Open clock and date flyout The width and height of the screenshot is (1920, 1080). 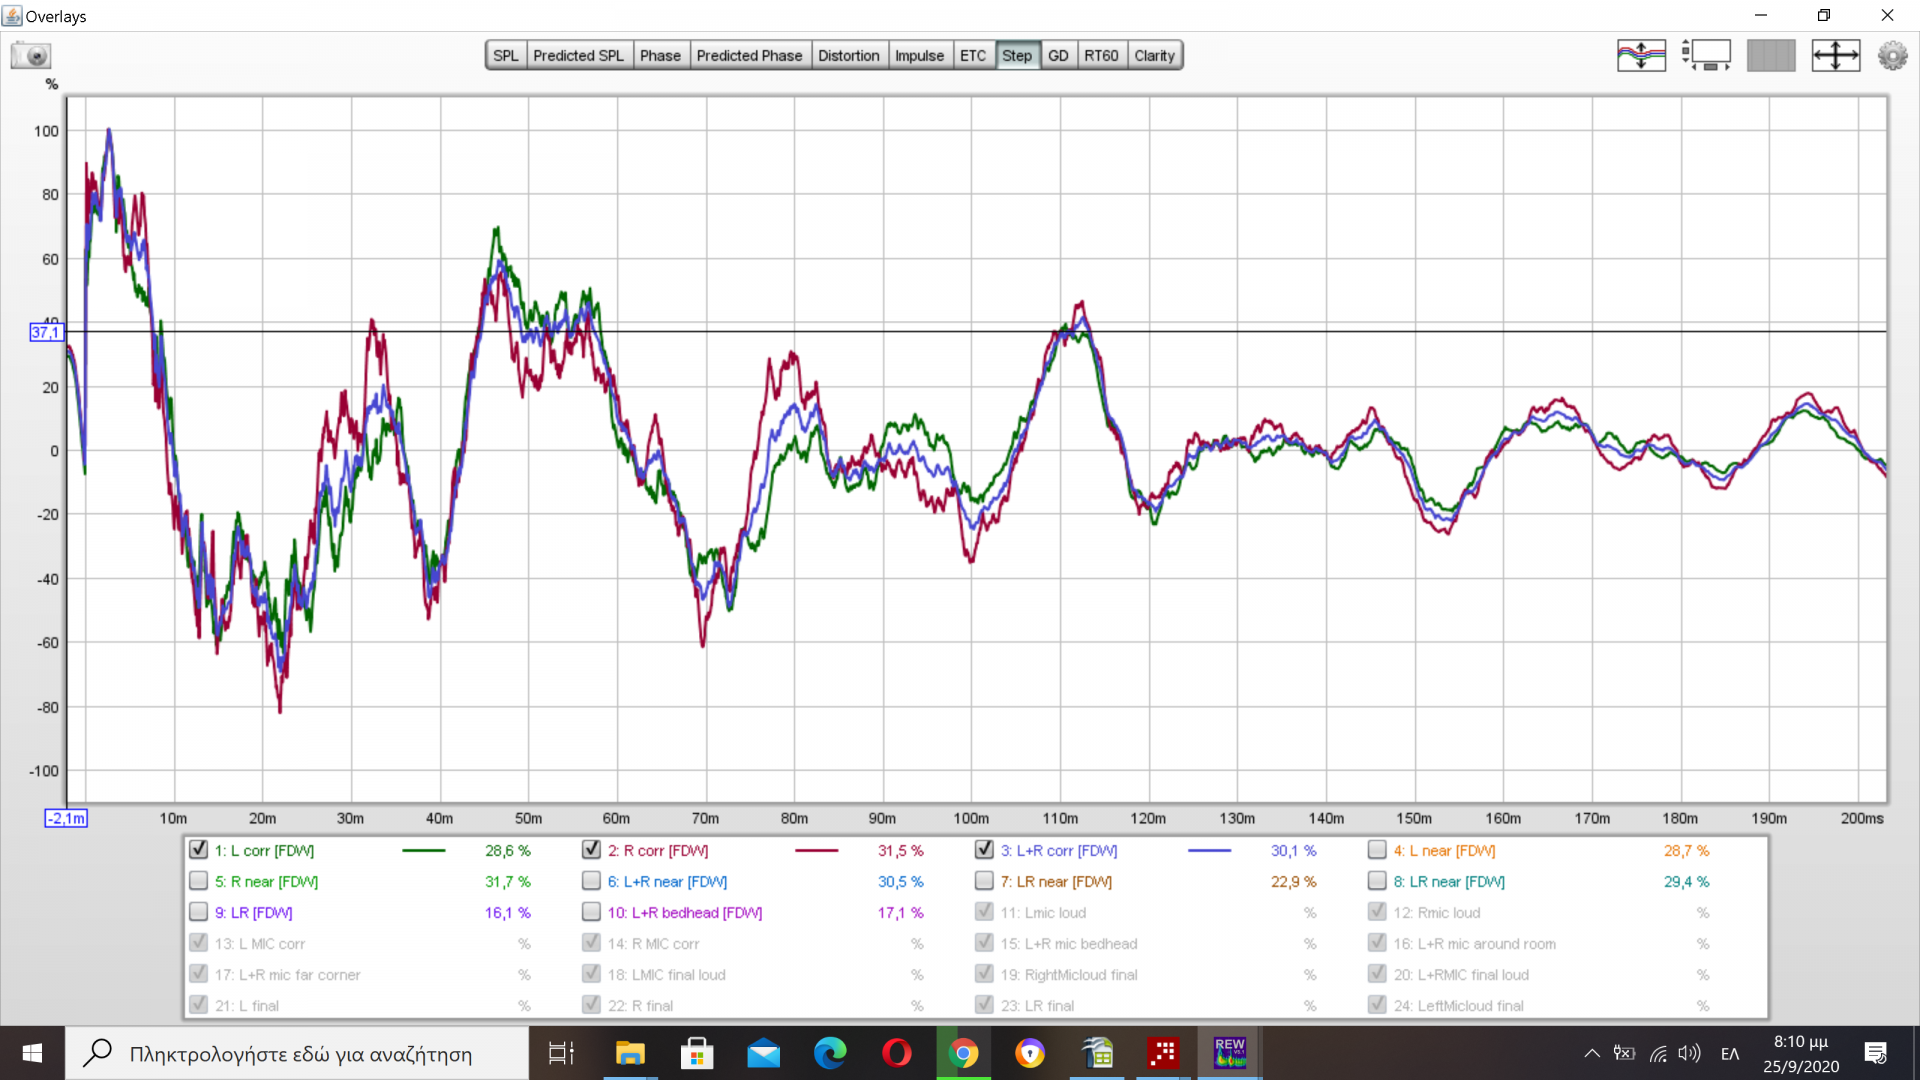click(1800, 1053)
